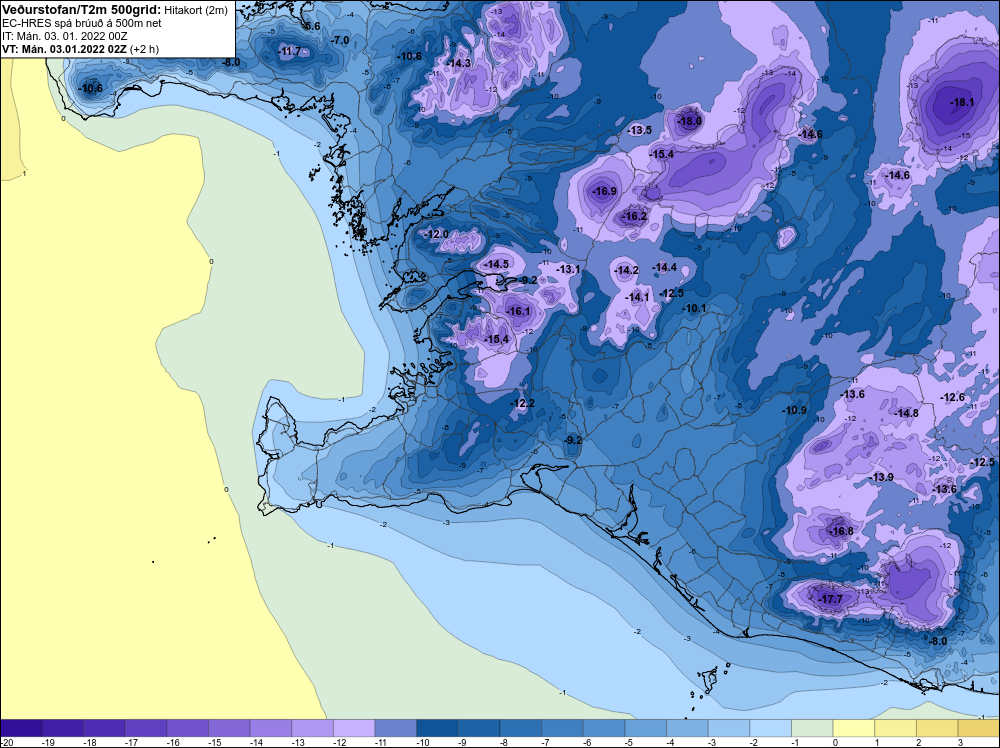Click legend swatch between -5 and -4
Viewport: 1000px width, 748px height.
click(645, 728)
